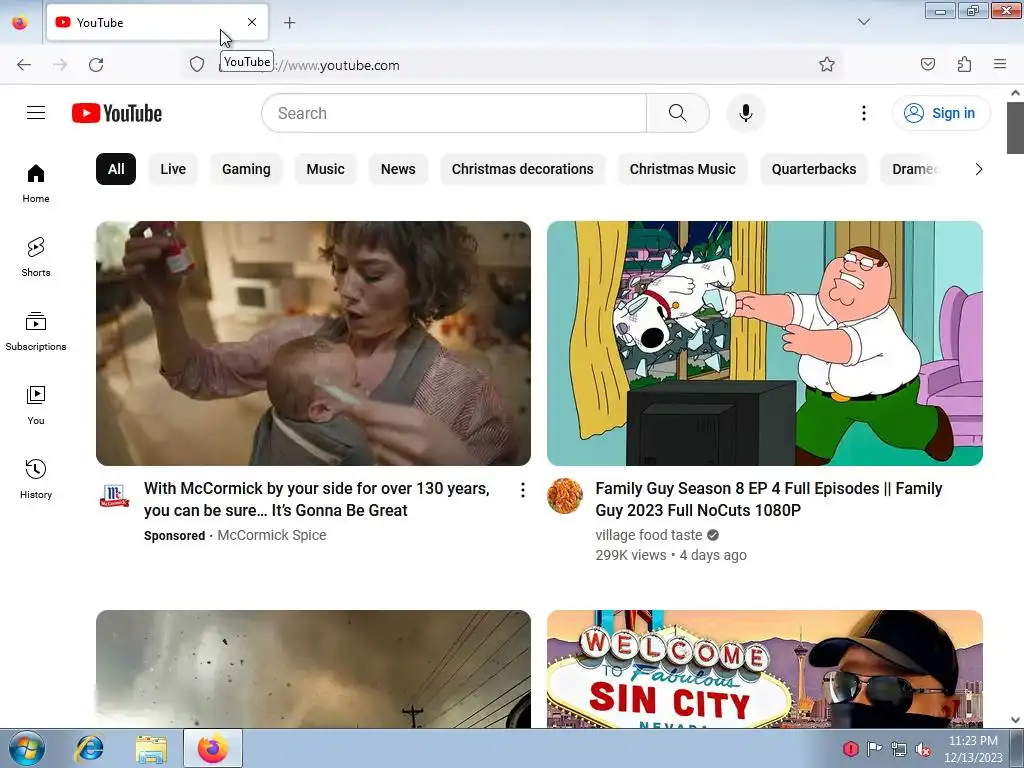The width and height of the screenshot is (1024, 768).
Task: Select the Live filter chip
Action: tap(173, 169)
